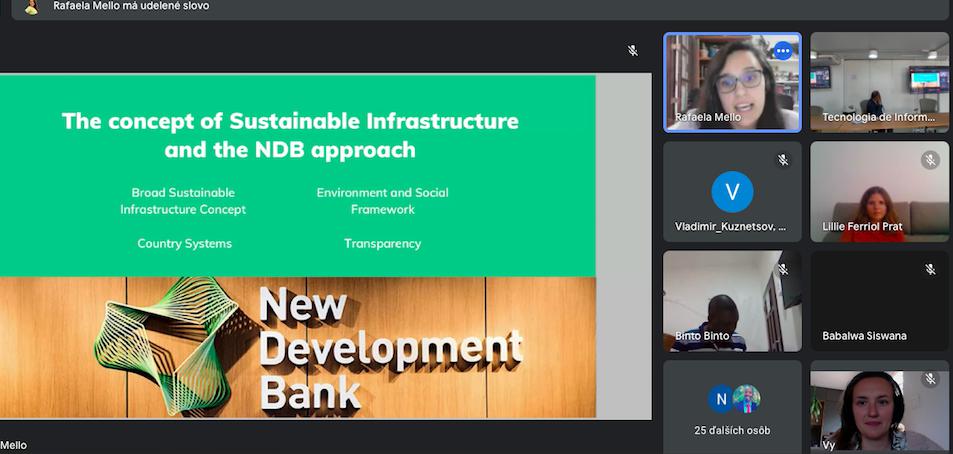Screen dimensions: 953x454
Task: Click 'Environment and Social Framework' slide text
Action: pyautogui.click(x=382, y=201)
